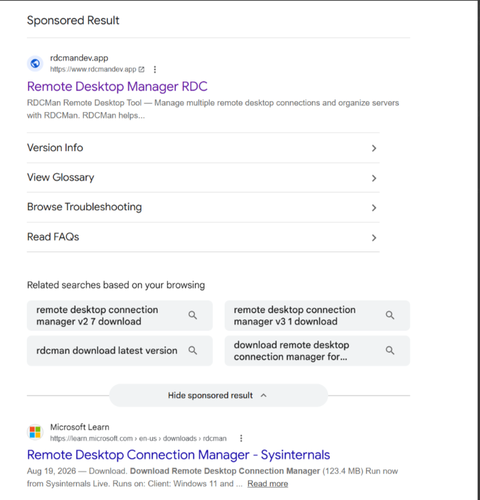Open three-dot menu beside learn.microsoft.com URL
The width and height of the screenshot is (480, 500).
pos(241,438)
